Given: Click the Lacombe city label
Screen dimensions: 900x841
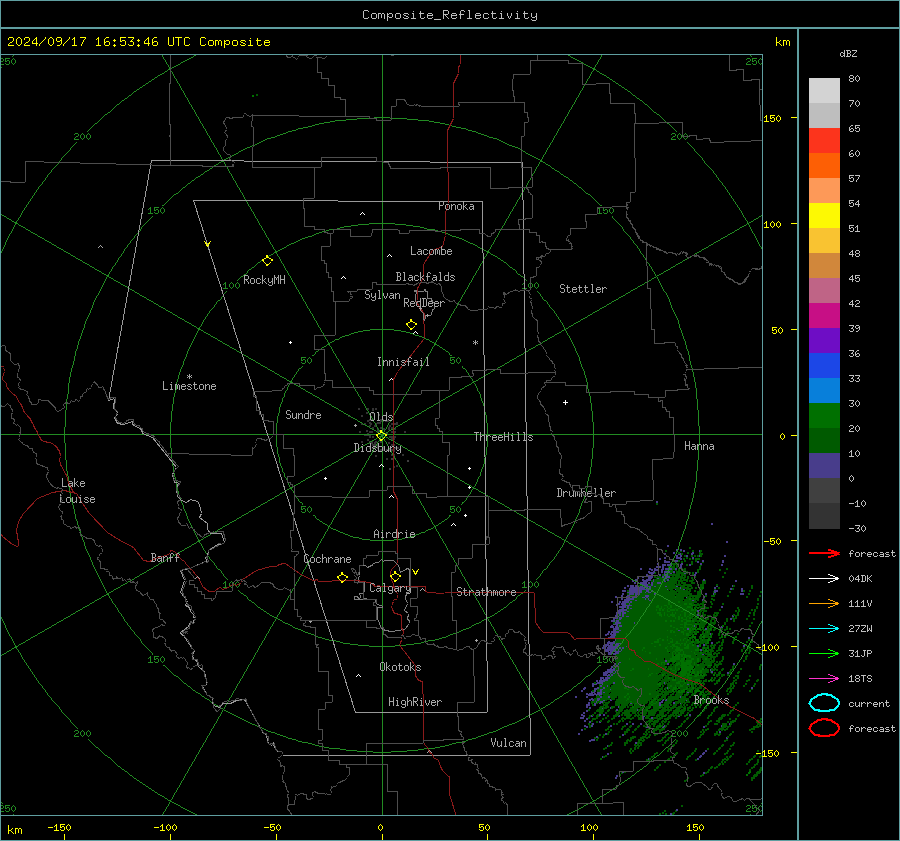Looking at the screenshot, I should pos(431,251).
